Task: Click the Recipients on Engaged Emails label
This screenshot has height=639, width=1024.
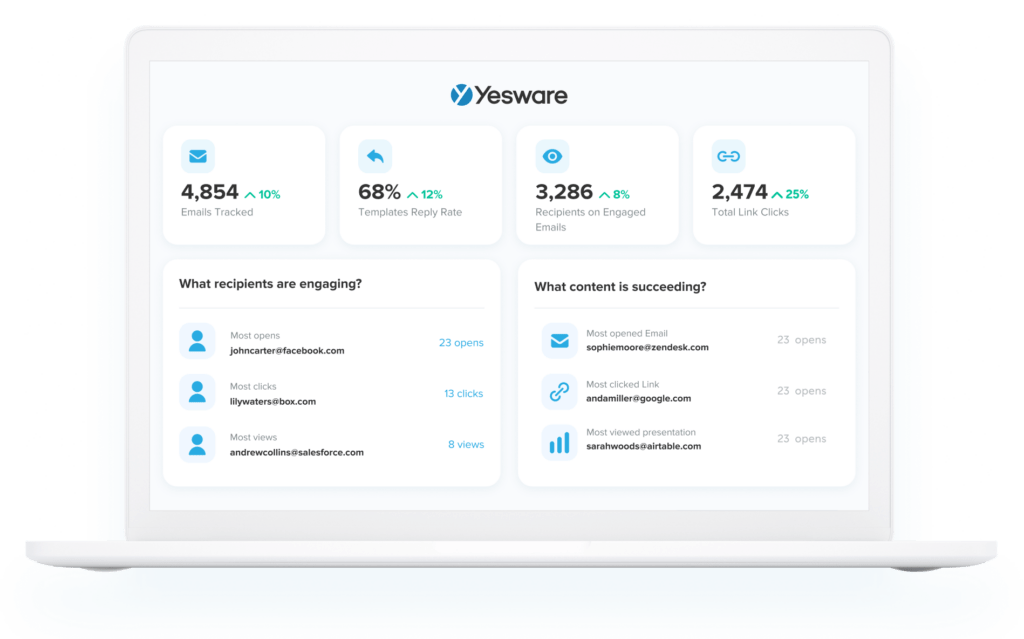Action: (590, 220)
